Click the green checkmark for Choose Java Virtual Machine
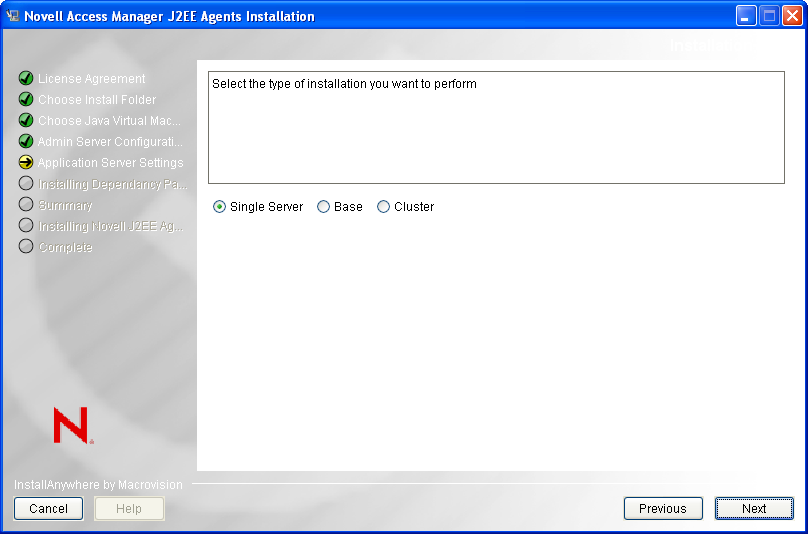Image resolution: width=808 pixels, height=534 pixels. [26, 121]
